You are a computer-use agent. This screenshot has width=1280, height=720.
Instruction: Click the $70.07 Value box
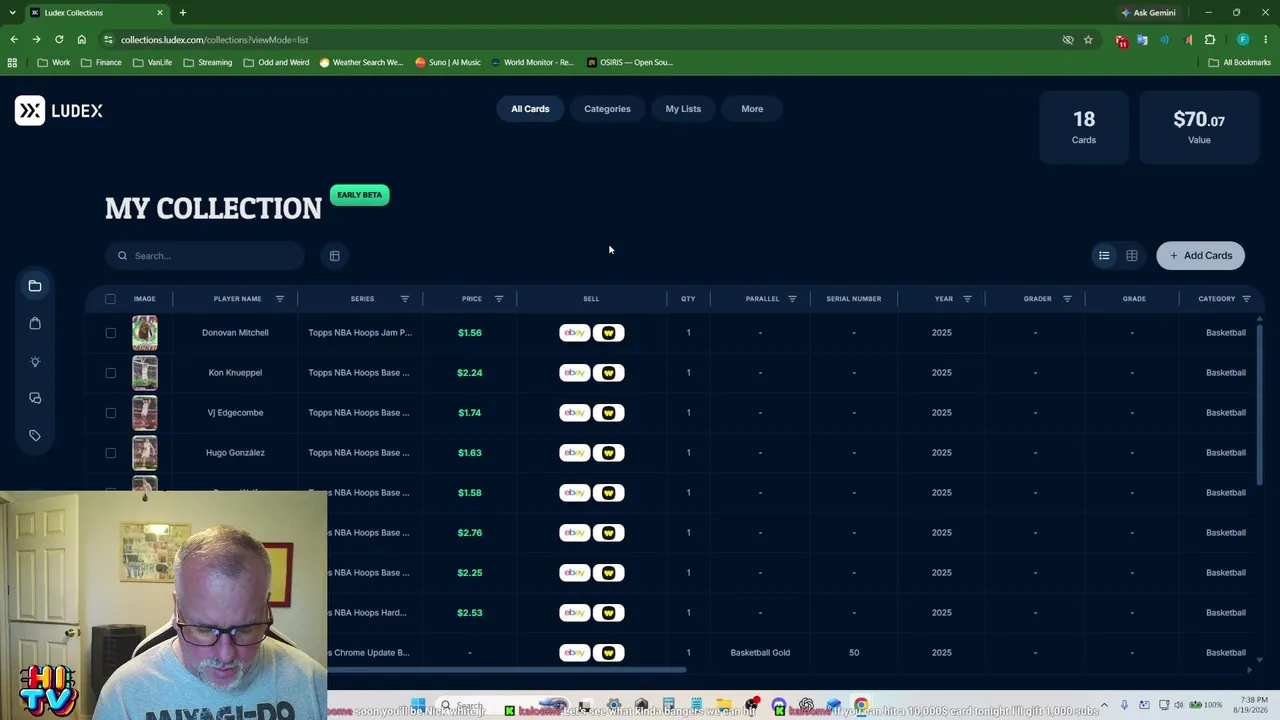pyautogui.click(x=1199, y=127)
